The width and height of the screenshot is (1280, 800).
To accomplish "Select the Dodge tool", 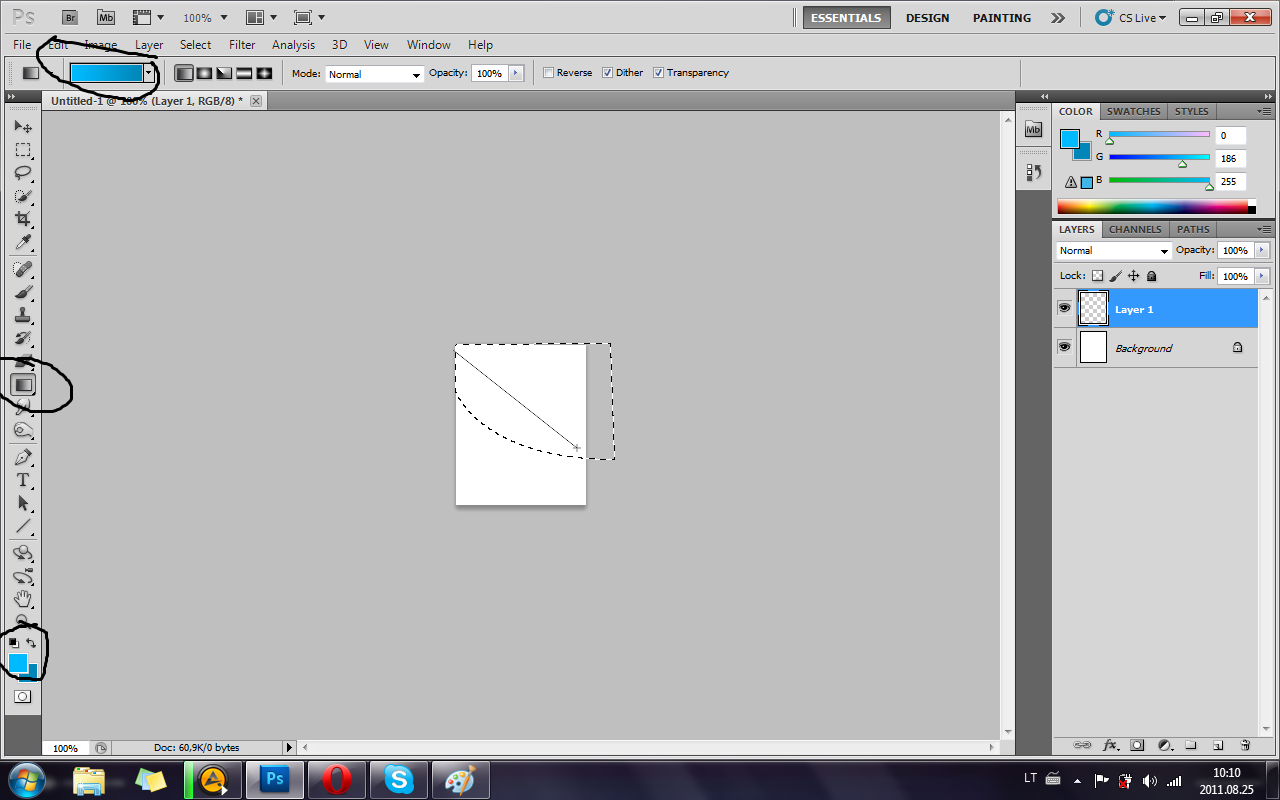I will (x=23, y=430).
